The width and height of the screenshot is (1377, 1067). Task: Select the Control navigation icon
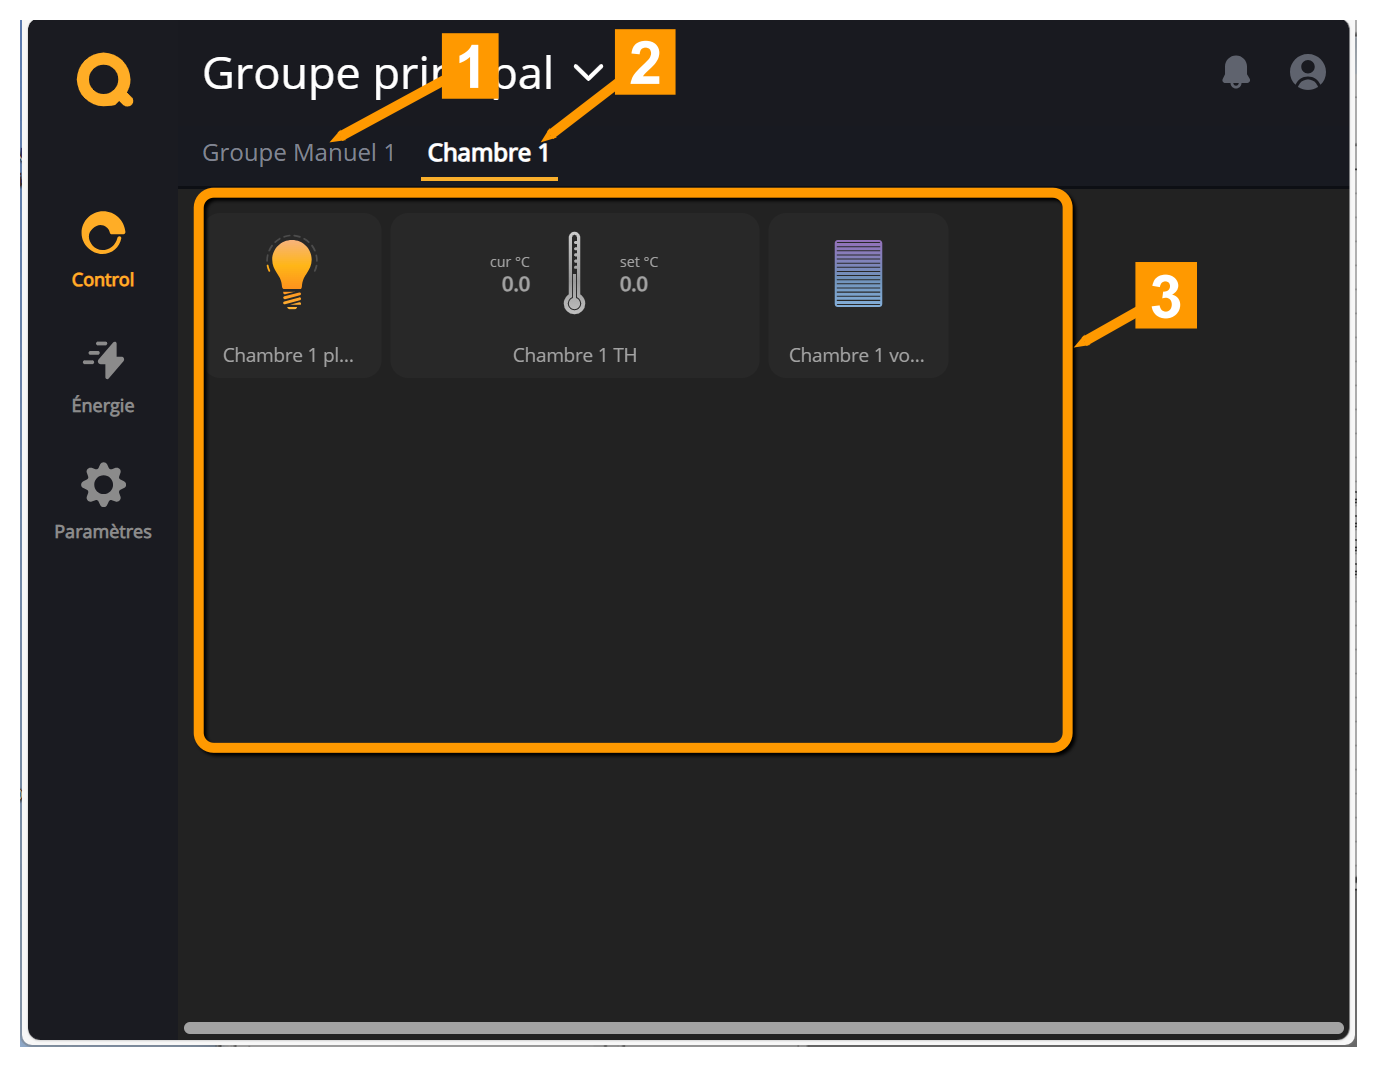pyautogui.click(x=103, y=234)
